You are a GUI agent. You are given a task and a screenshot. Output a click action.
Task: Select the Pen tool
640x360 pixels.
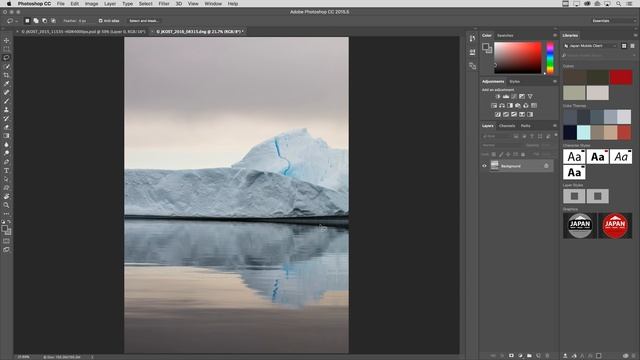(7, 162)
